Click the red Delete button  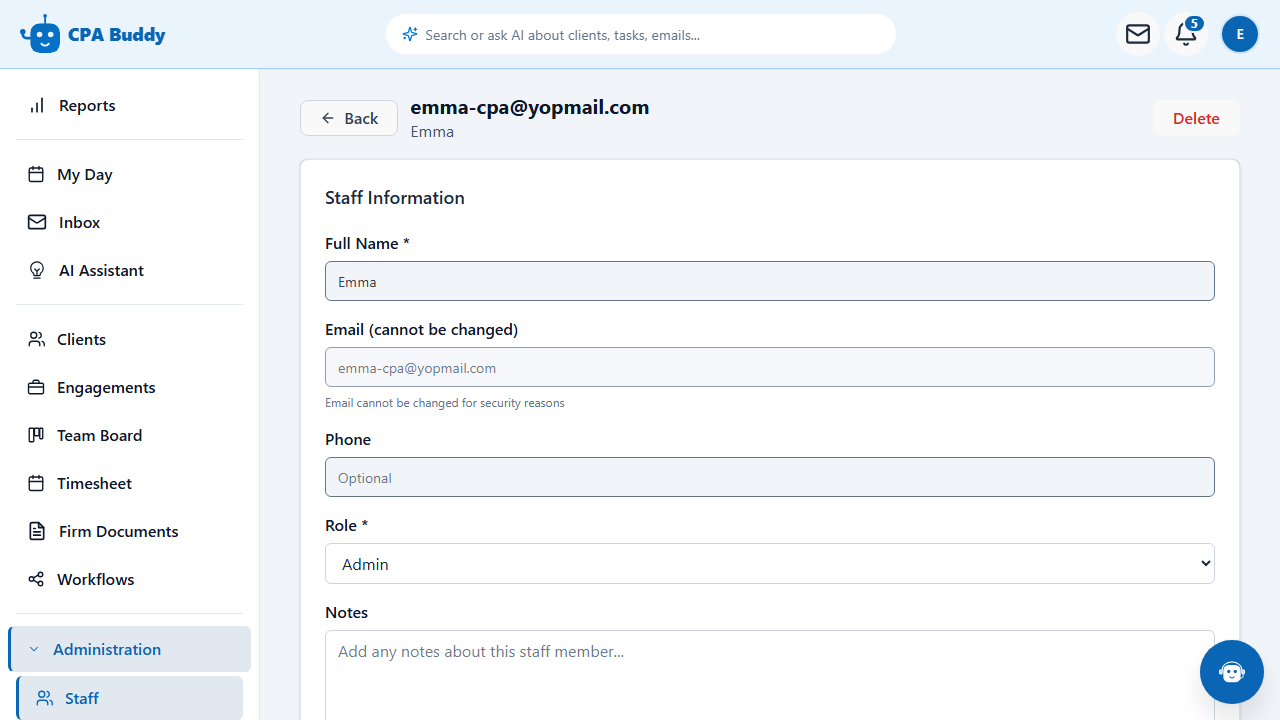point(1196,118)
